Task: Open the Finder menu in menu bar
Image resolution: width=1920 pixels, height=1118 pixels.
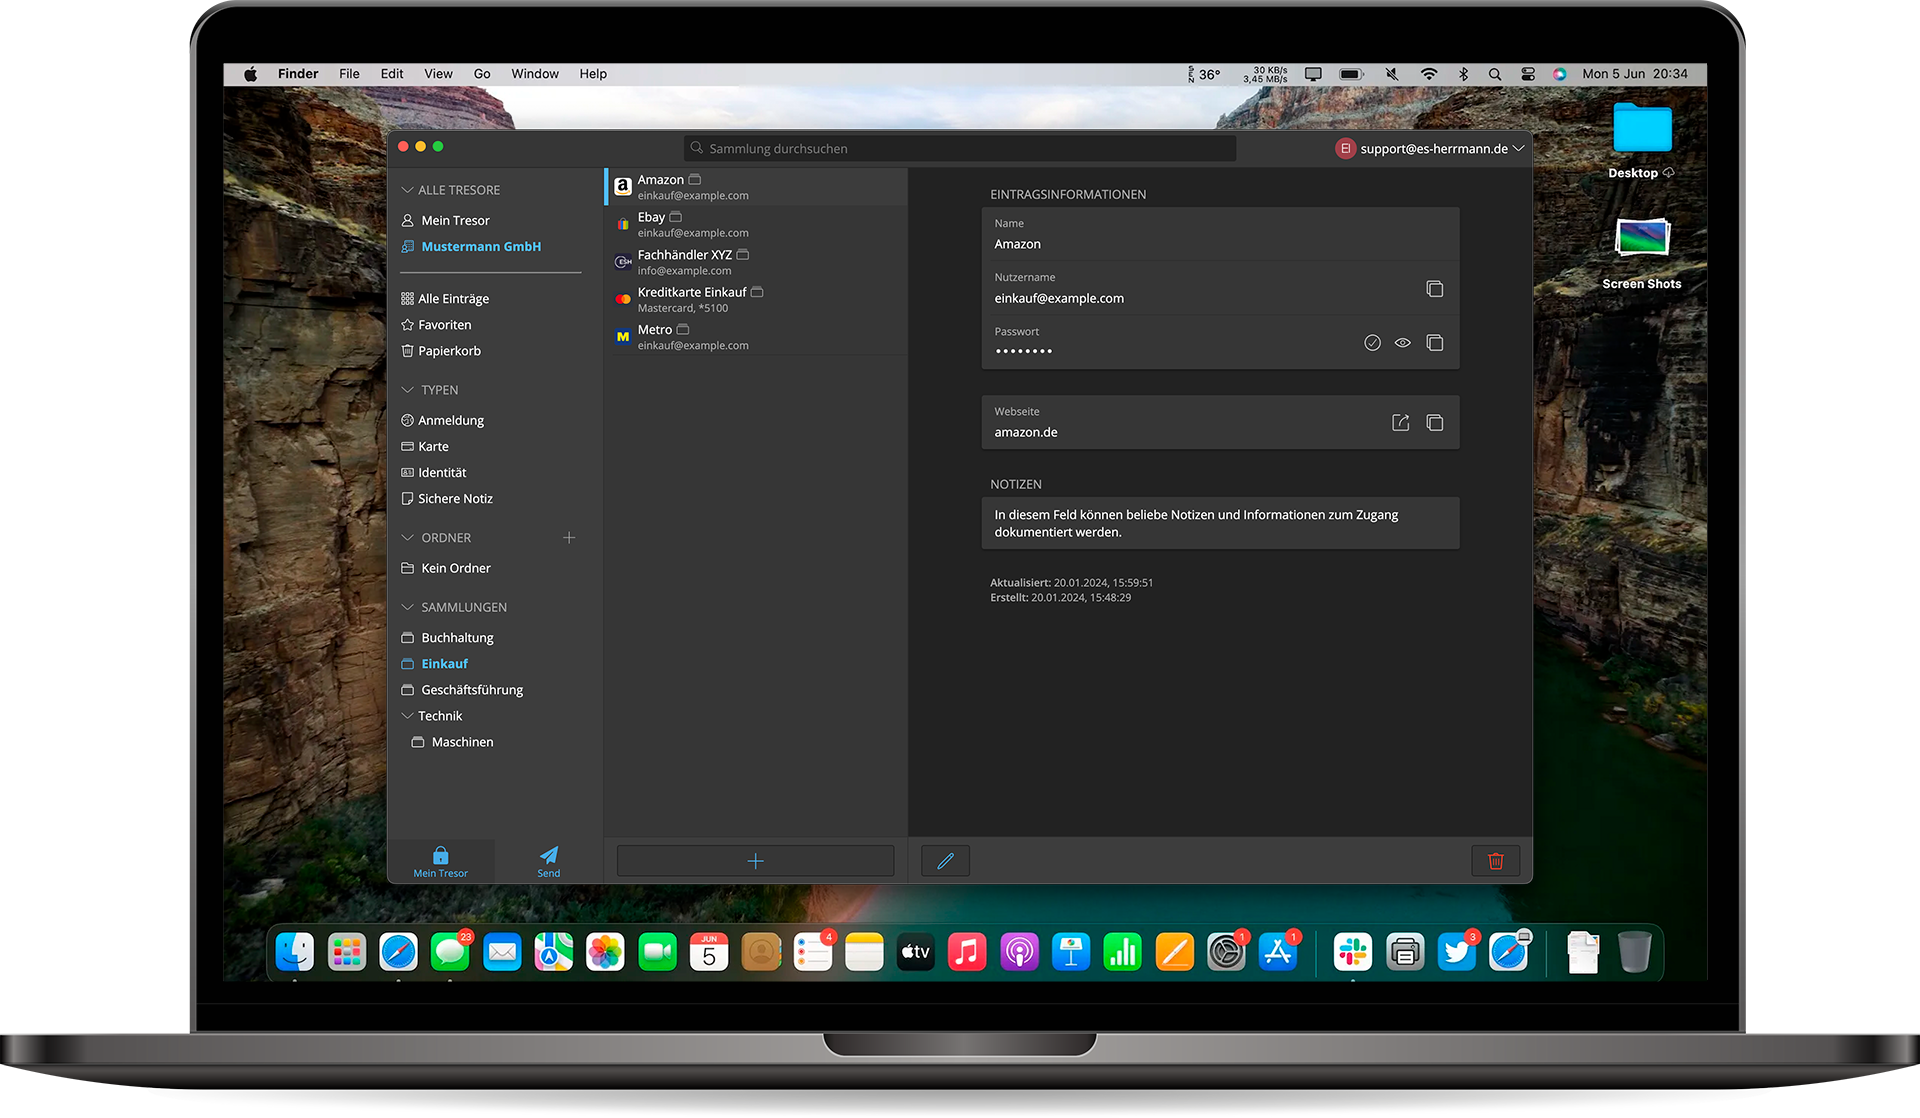Action: click(x=298, y=74)
